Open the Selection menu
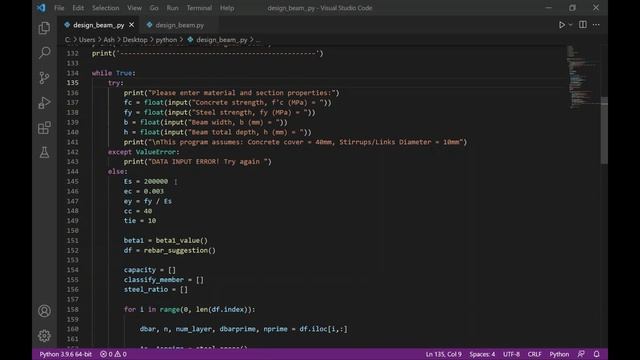Viewport: 640px width, 360px height. pyautogui.click(x=105, y=8)
